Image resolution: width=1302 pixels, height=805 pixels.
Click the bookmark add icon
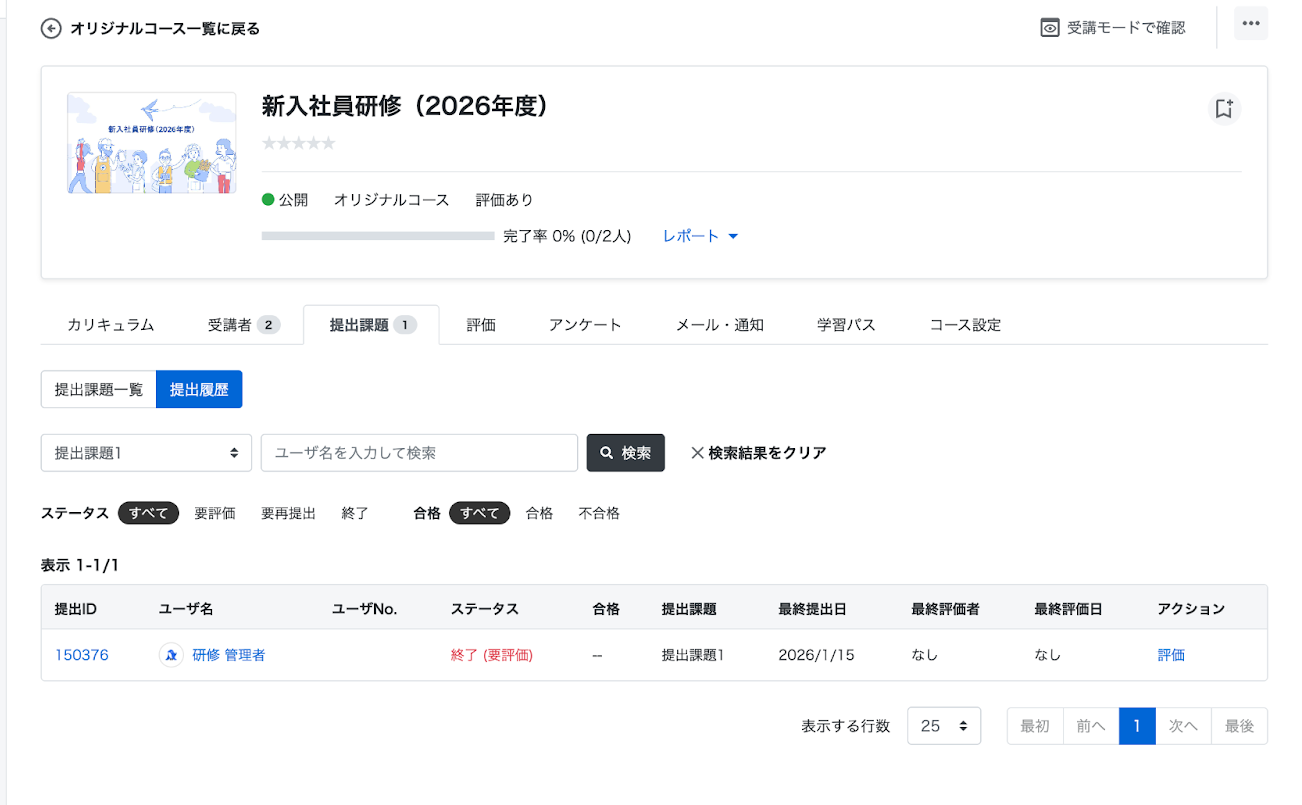[1224, 109]
